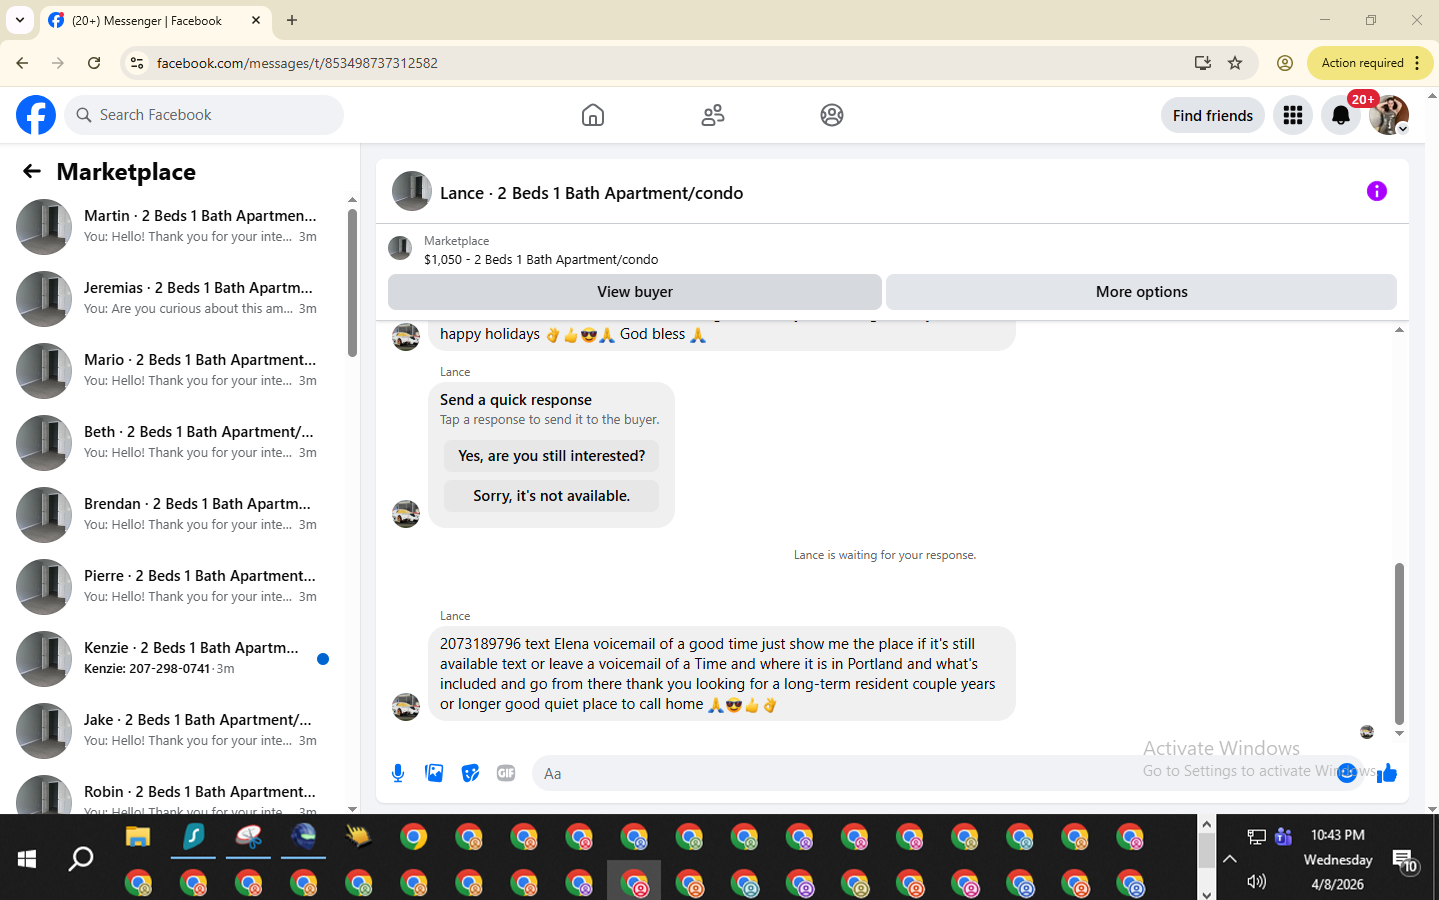Open Pierre's apartment conversation
Image resolution: width=1439 pixels, height=900 pixels.
click(x=172, y=587)
